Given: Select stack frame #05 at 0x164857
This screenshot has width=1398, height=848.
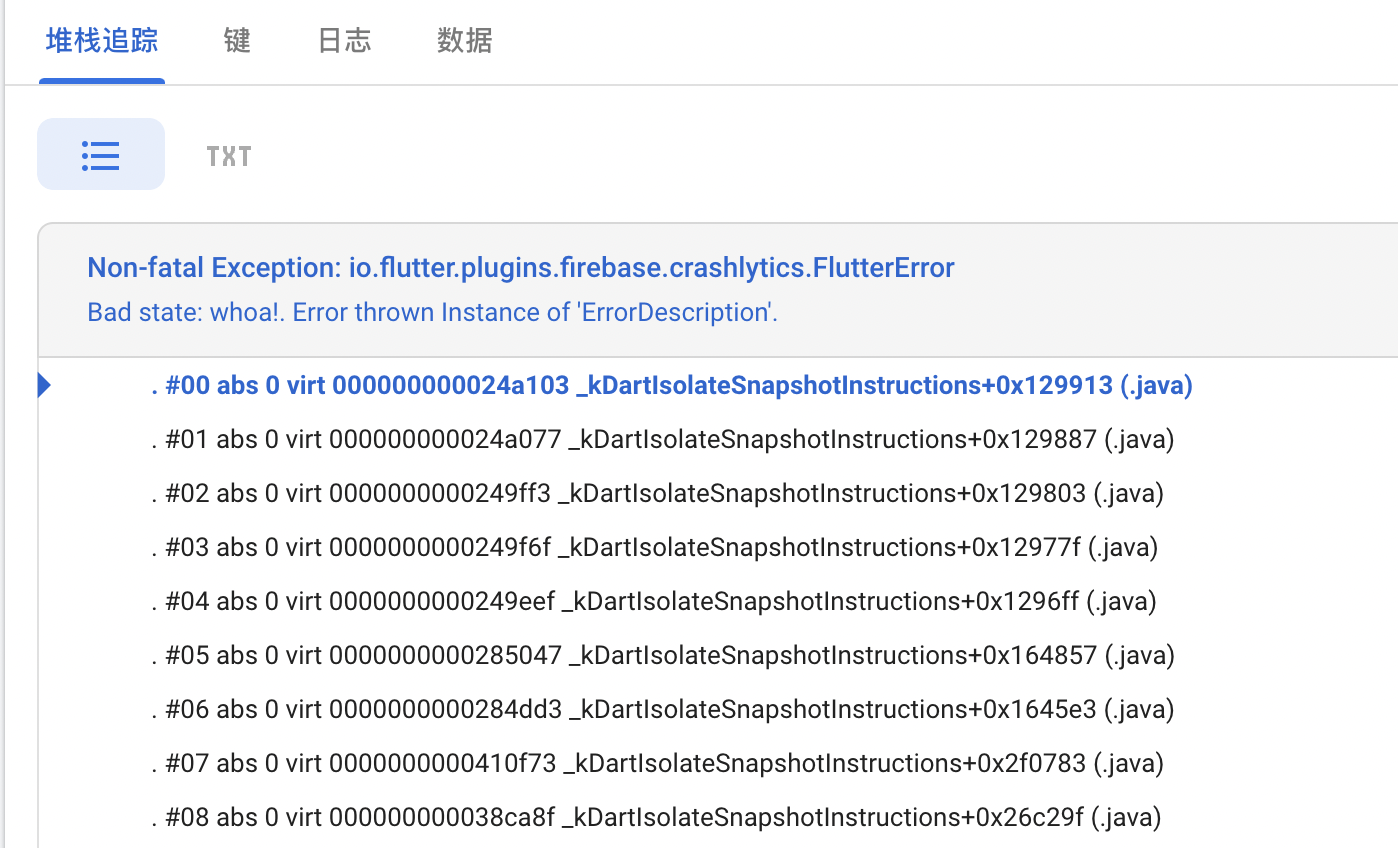Looking at the screenshot, I should click(663, 655).
